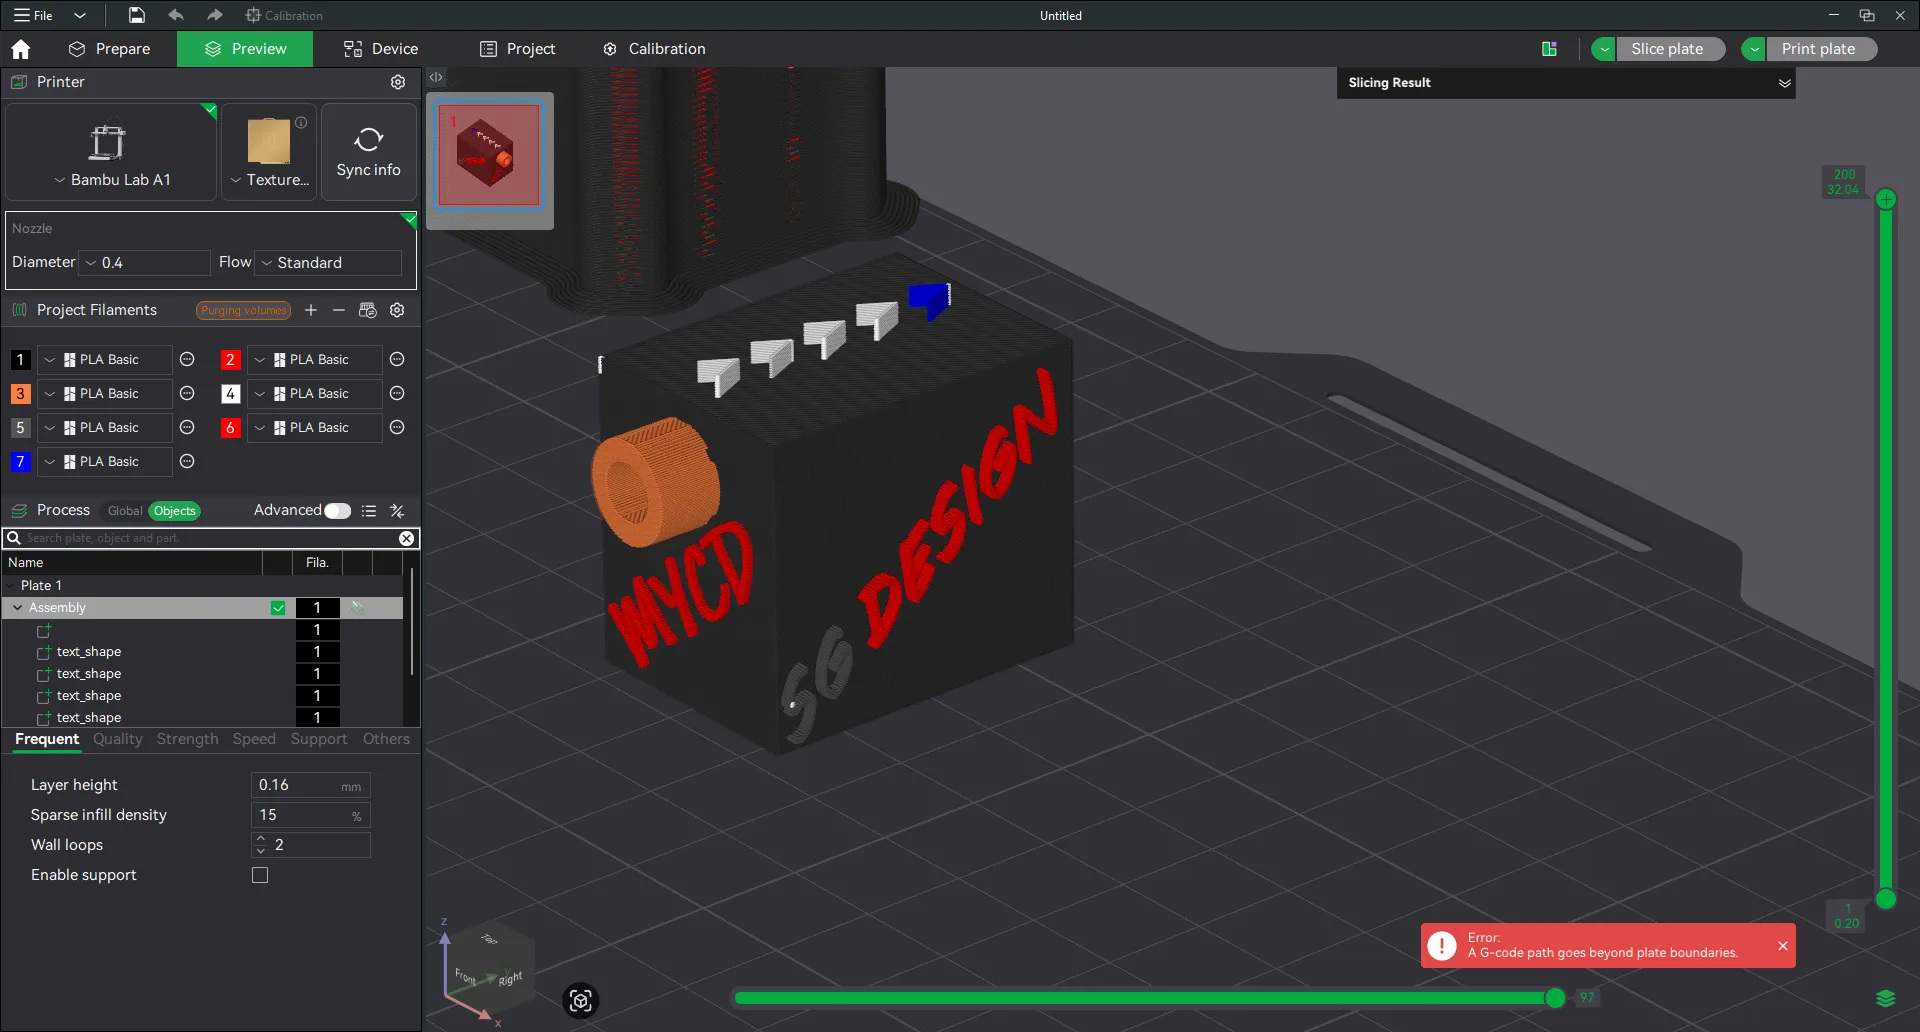Open the File menu
Image resolution: width=1920 pixels, height=1032 pixels.
click(33, 15)
